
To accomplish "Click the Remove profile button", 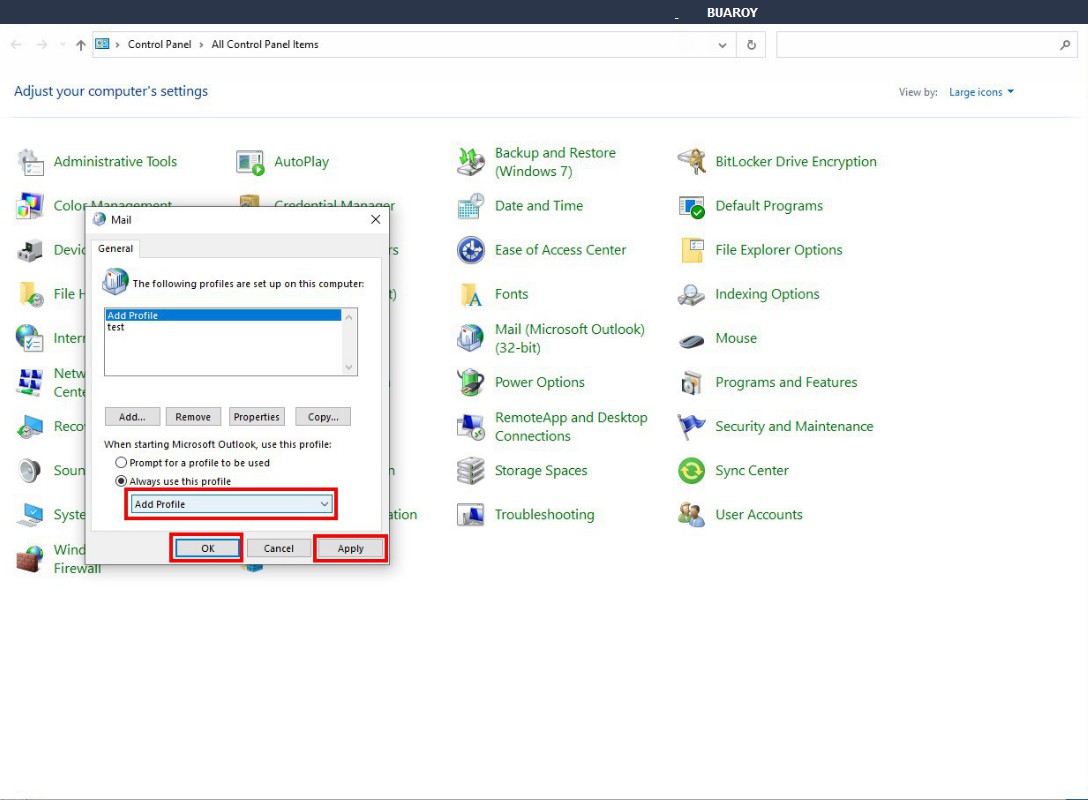I will point(193,417).
